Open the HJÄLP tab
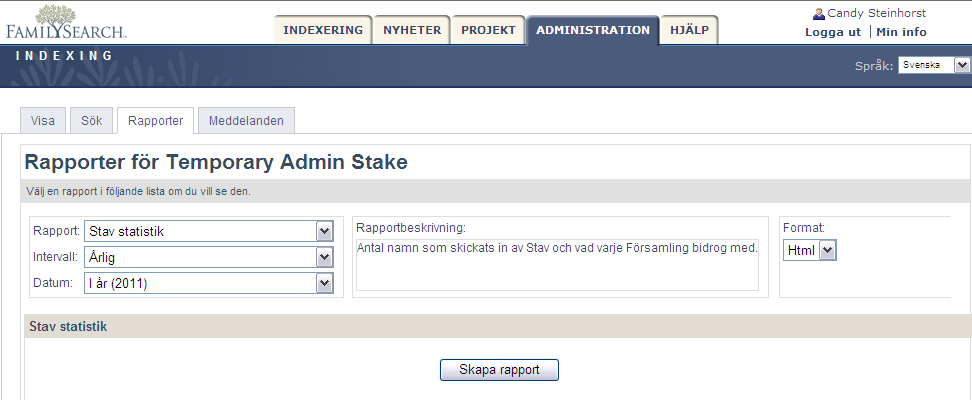The width and height of the screenshot is (972, 400). coord(689,30)
